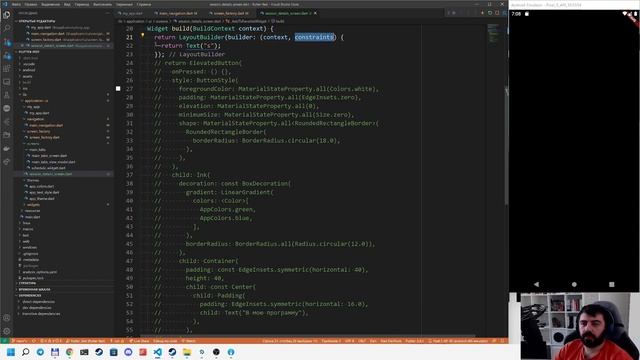The height and width of the screenshot is (360, 640).
Task: Open Telegram from the taskbar
Action: [x=40, y=352]
